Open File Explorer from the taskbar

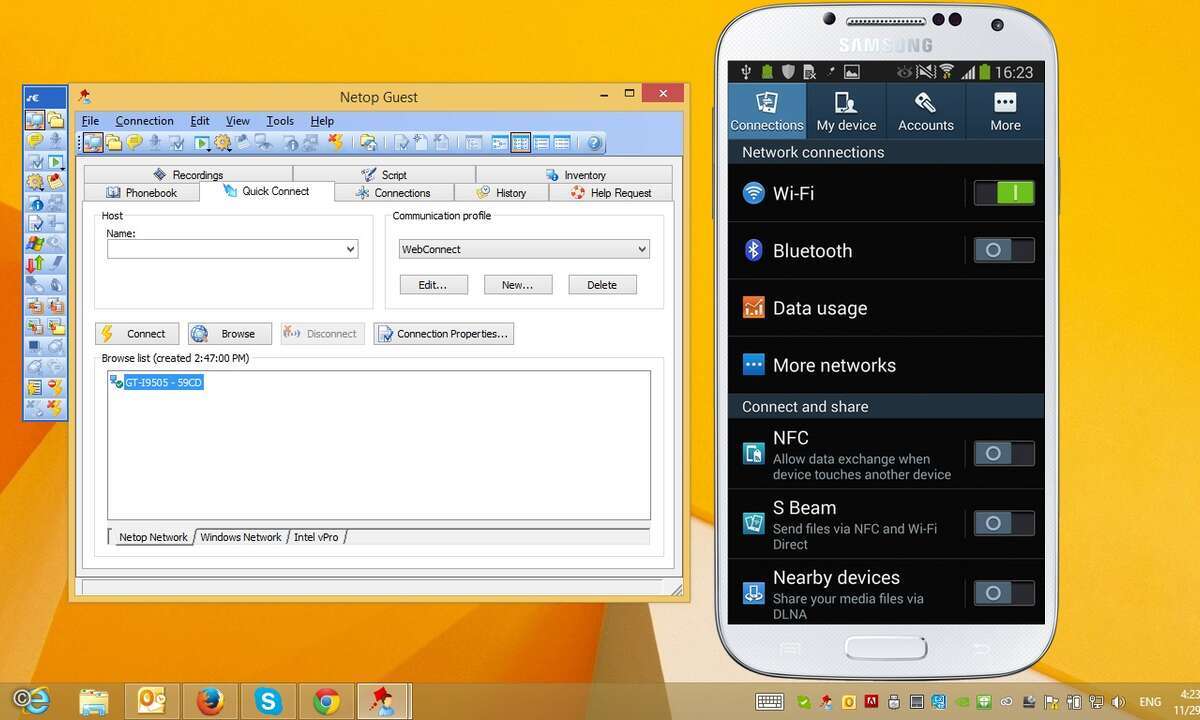94,702
